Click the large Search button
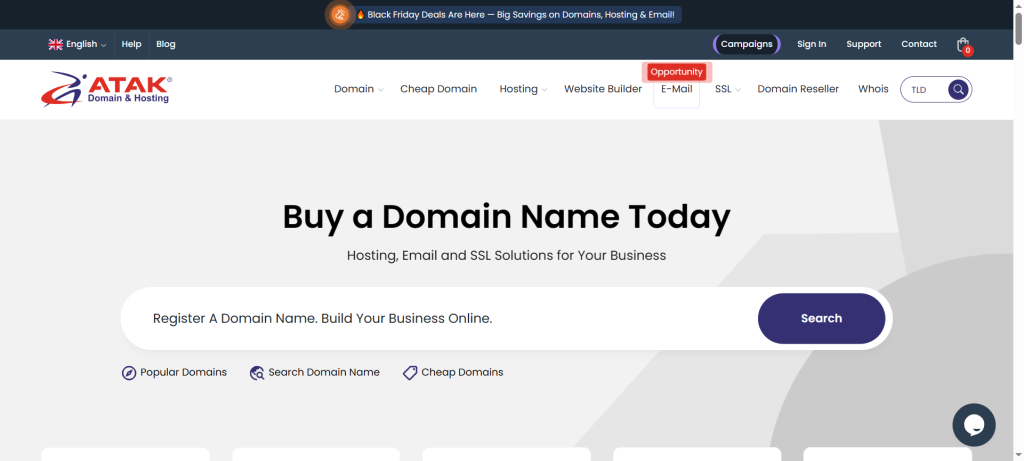 point(822,319)
